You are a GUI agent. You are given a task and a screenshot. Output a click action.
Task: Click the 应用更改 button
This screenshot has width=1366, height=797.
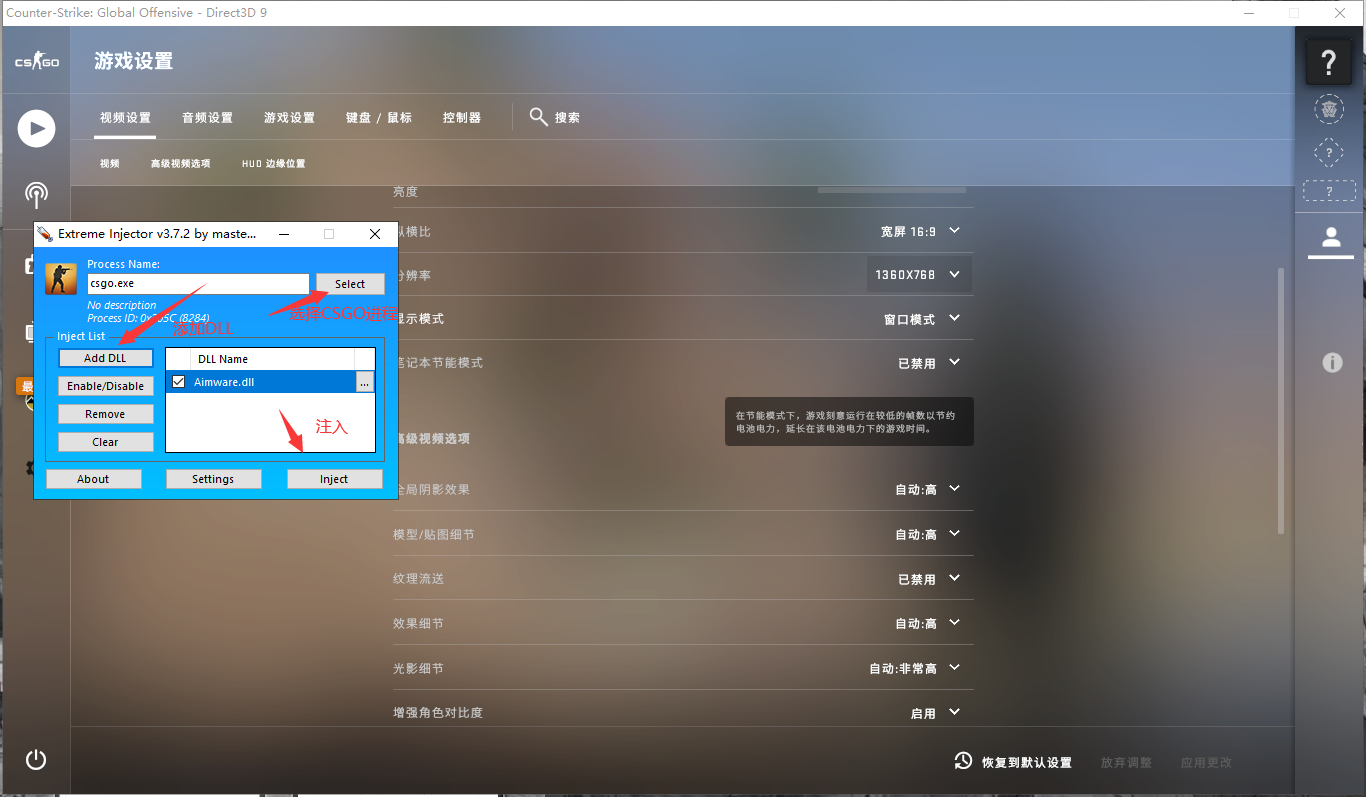tap(1206, 762)
